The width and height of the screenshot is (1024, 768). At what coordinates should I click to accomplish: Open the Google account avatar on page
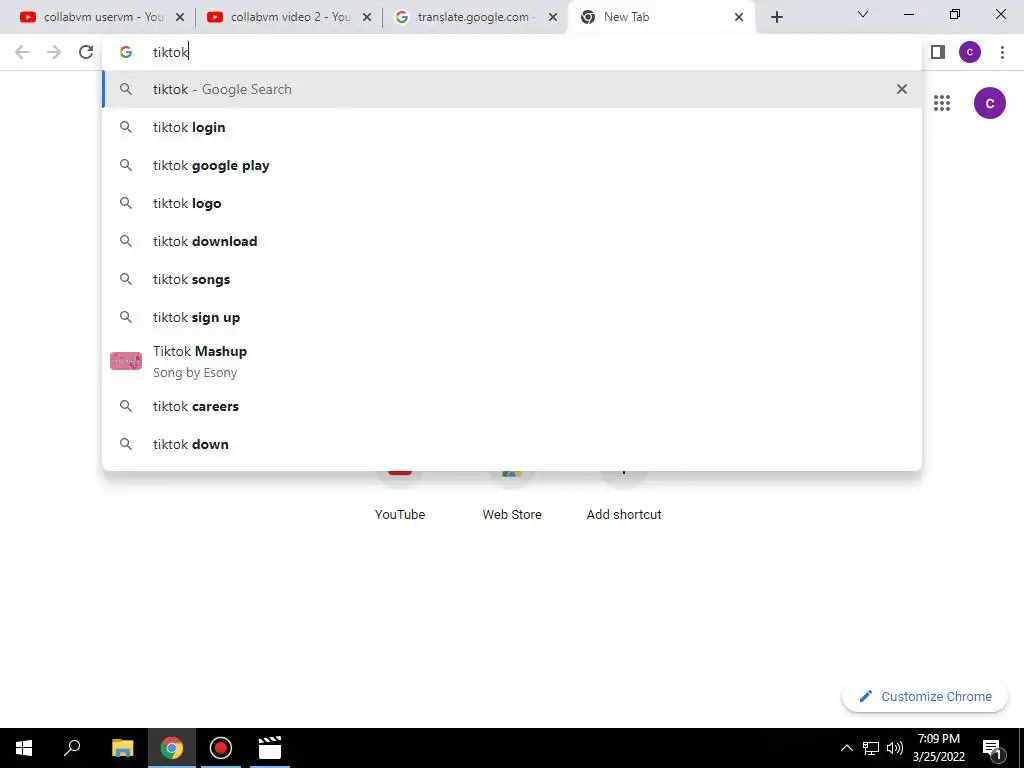tap(989, 103)
